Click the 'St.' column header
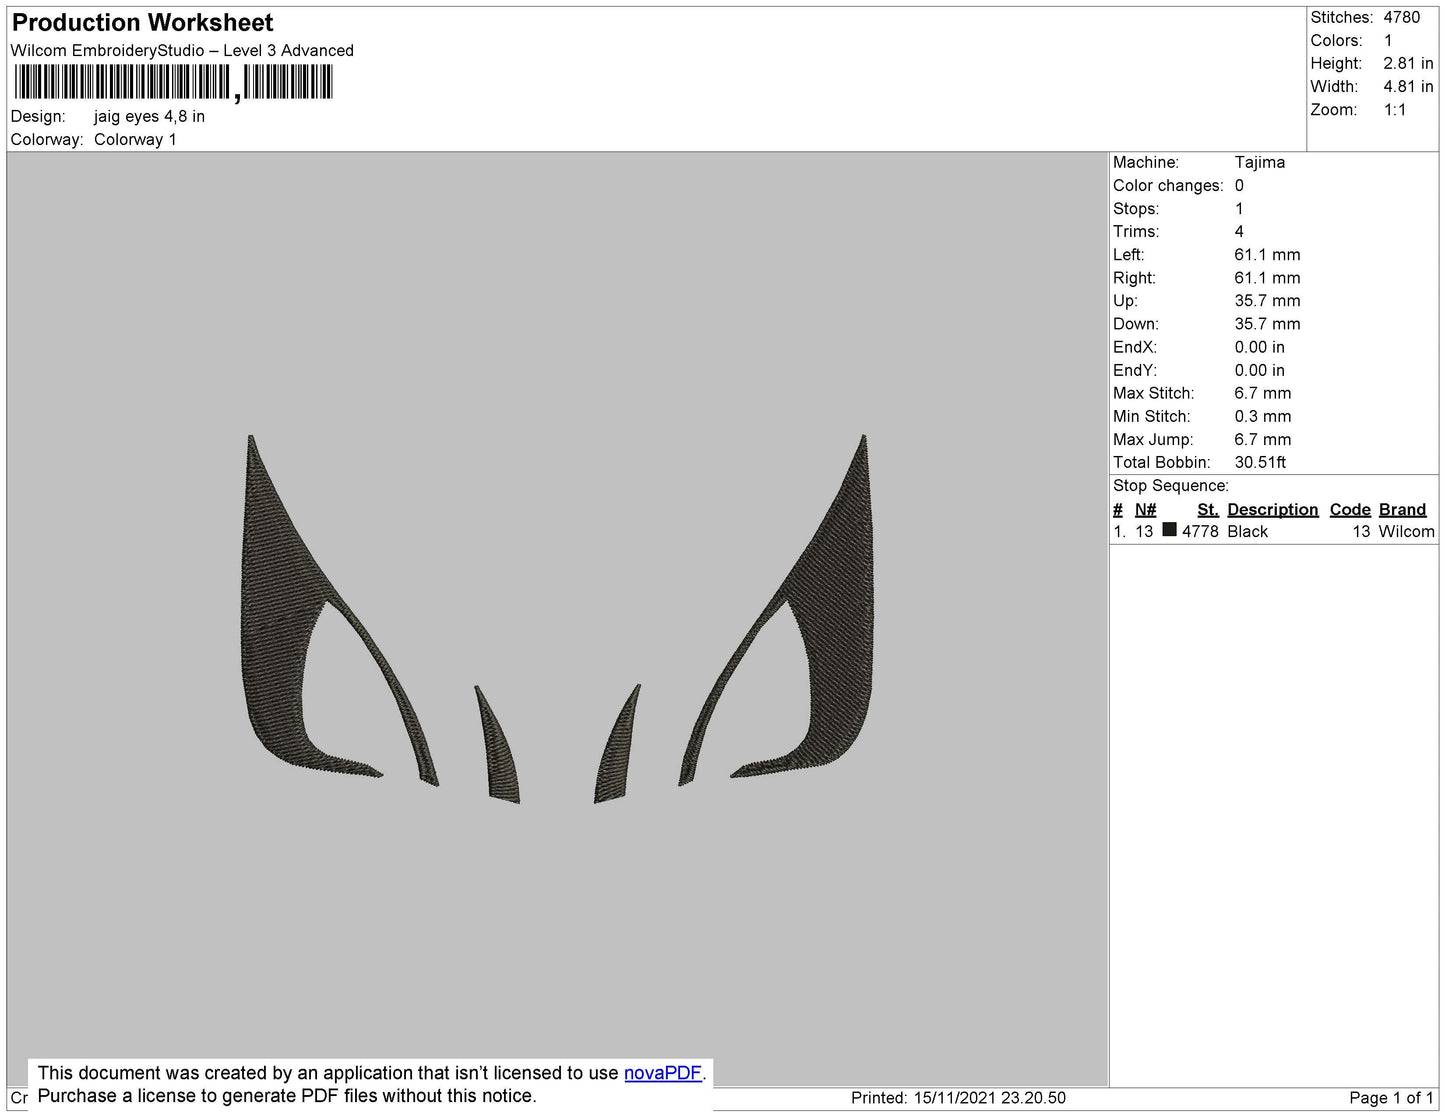1445x1117 pixels. pyautogui.click(x=1207, y=510)
